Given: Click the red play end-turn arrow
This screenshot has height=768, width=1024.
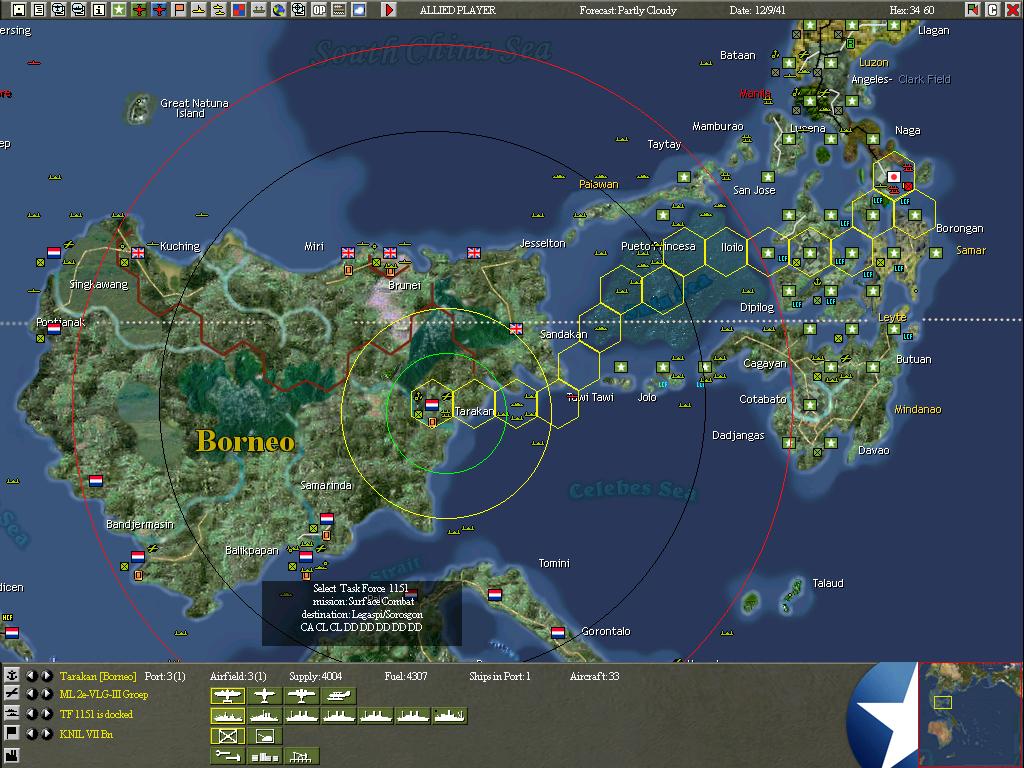Looking at the screenshot, I should coord(389,9).
